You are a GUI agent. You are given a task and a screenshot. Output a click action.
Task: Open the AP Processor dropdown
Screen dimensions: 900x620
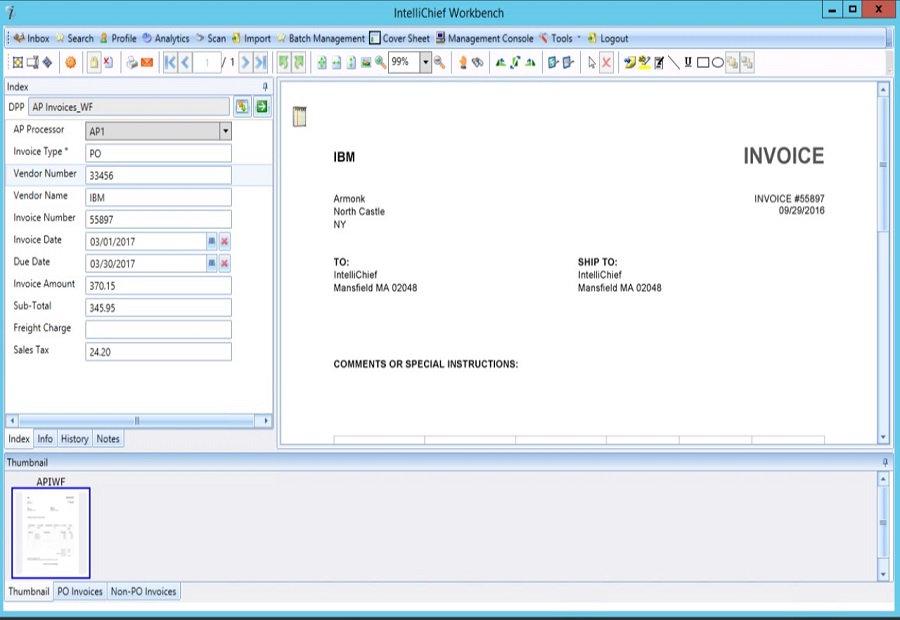click(x=226, y=131)
